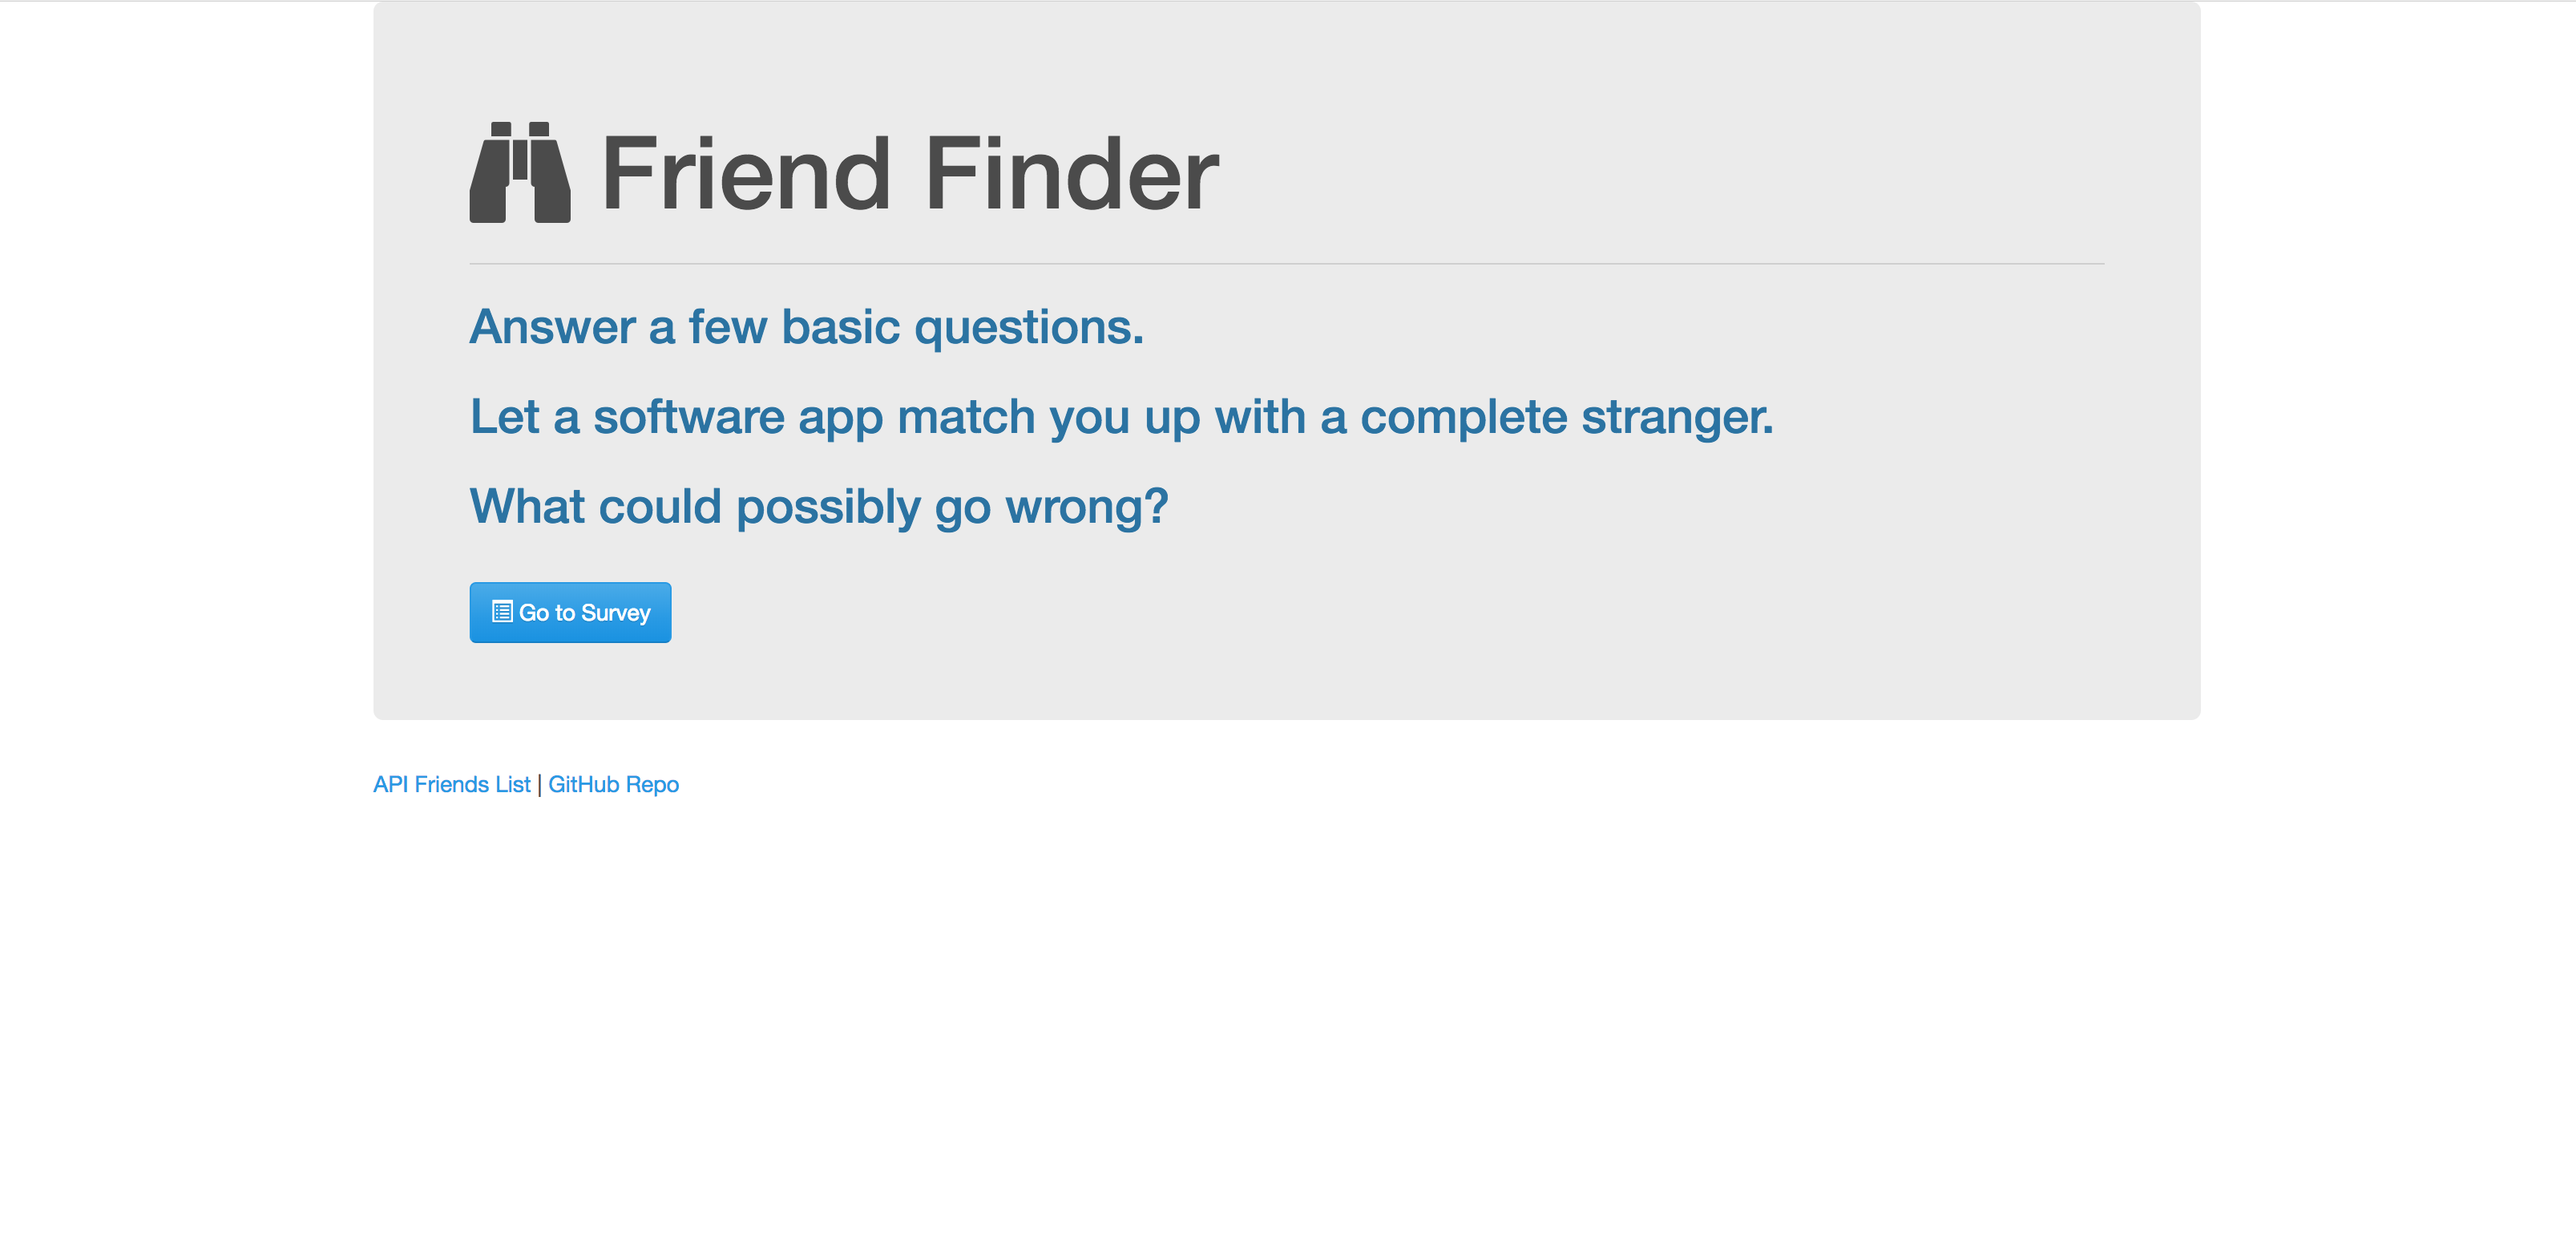Click the word "questions." in the first tagline

1029,329
